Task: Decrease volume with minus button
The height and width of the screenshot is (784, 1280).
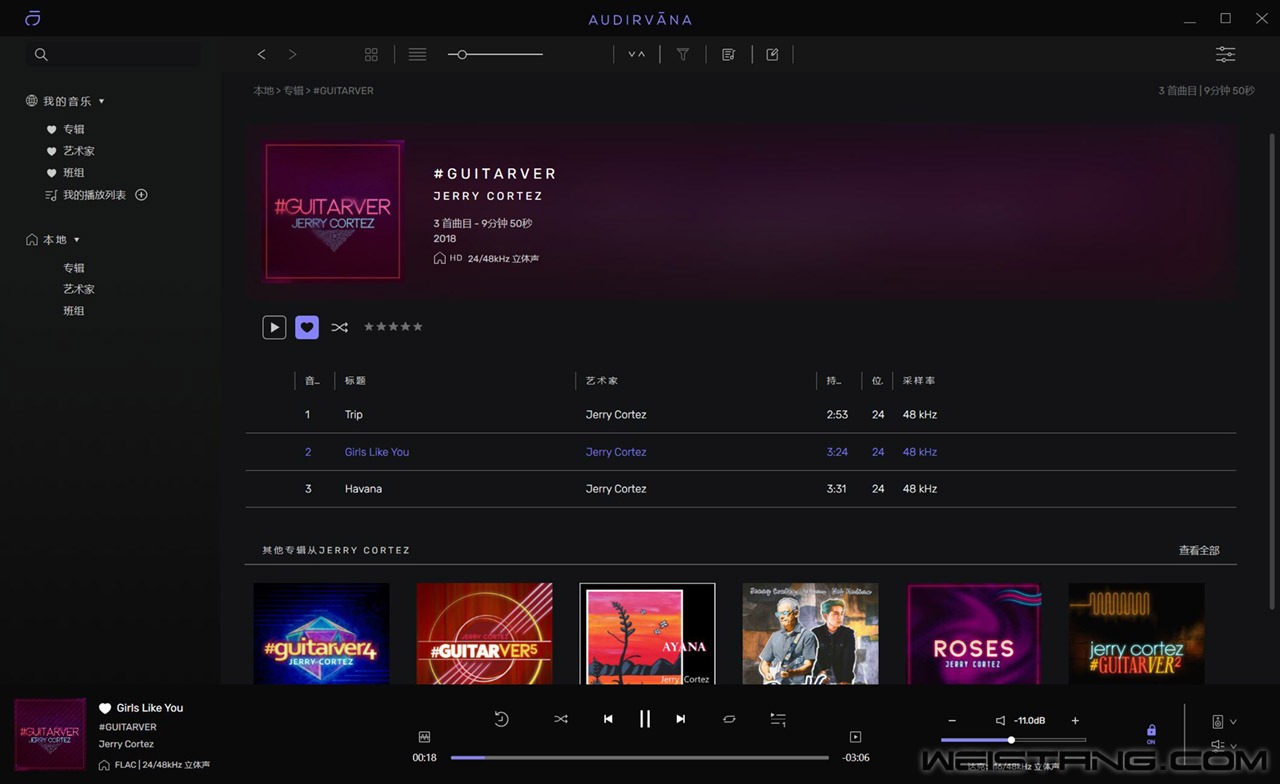Action: (952, 720)
